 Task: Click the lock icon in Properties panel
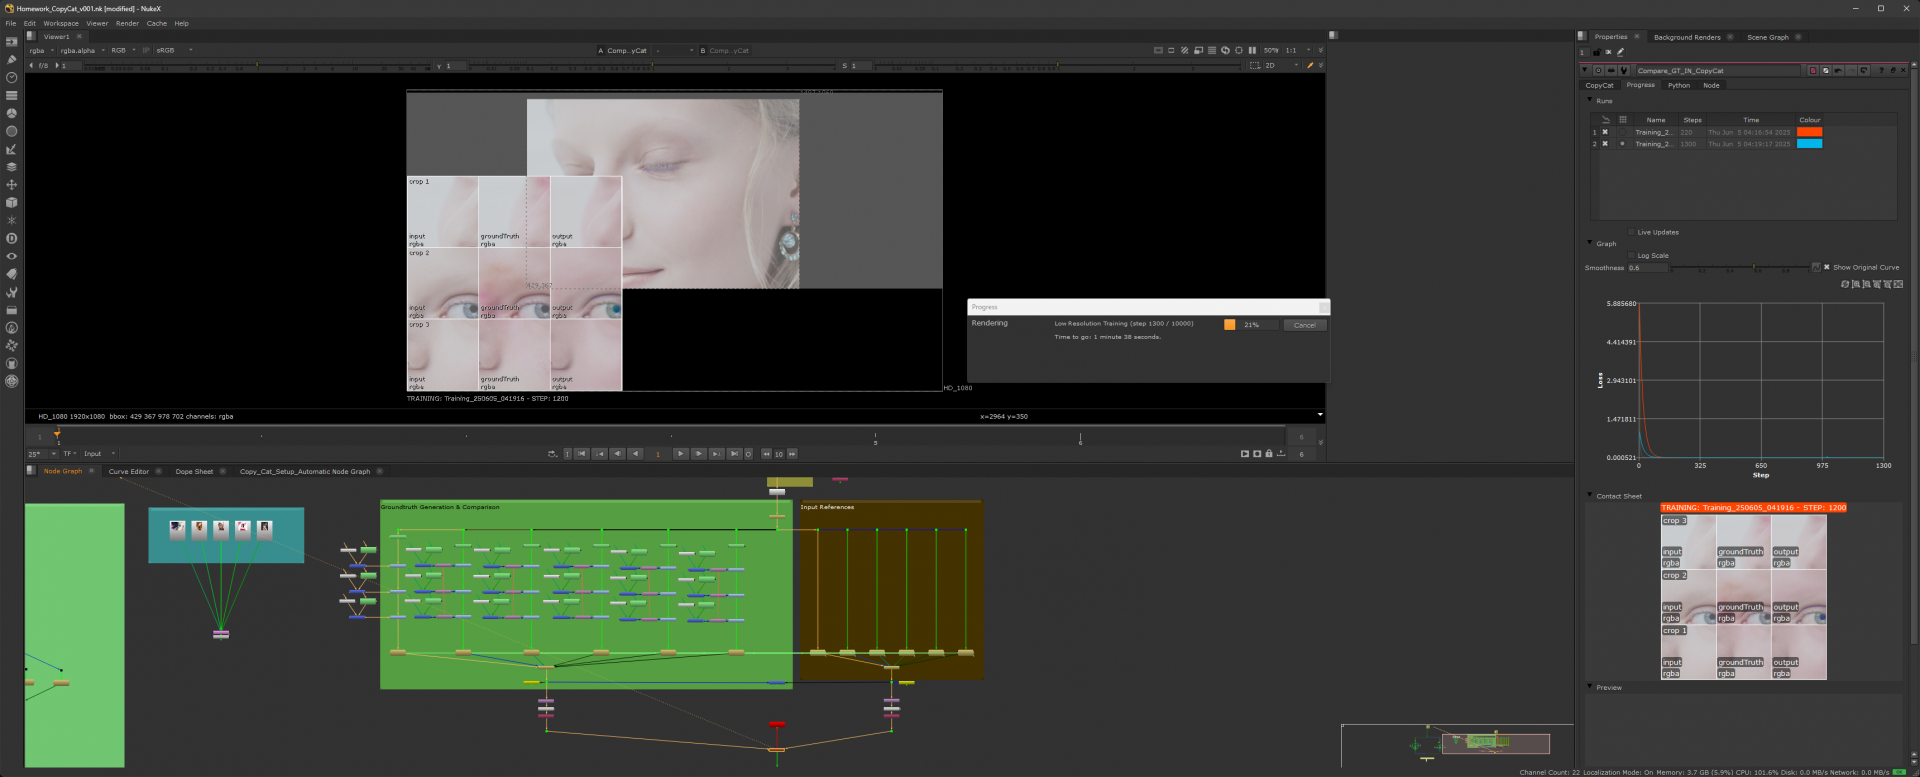point(1596,52)
